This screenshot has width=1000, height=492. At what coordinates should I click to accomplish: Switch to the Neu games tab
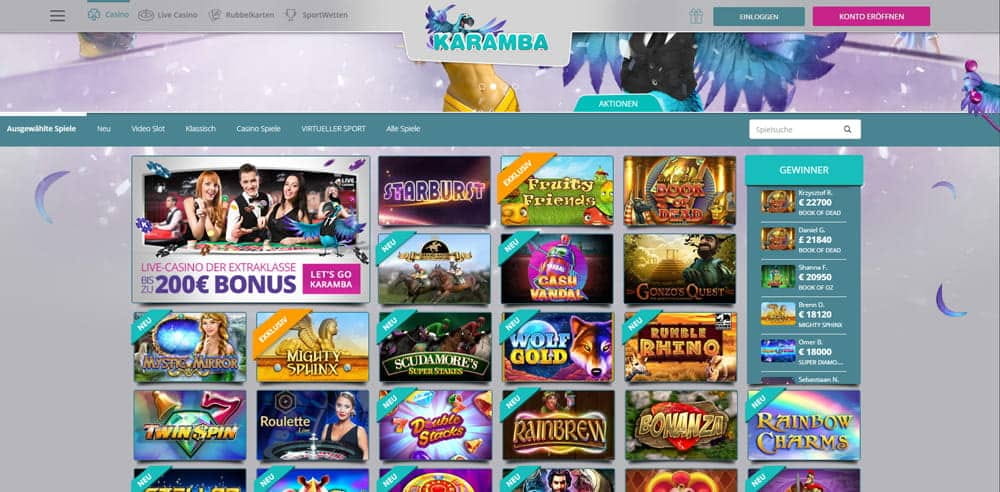click(x=104, y=129)
